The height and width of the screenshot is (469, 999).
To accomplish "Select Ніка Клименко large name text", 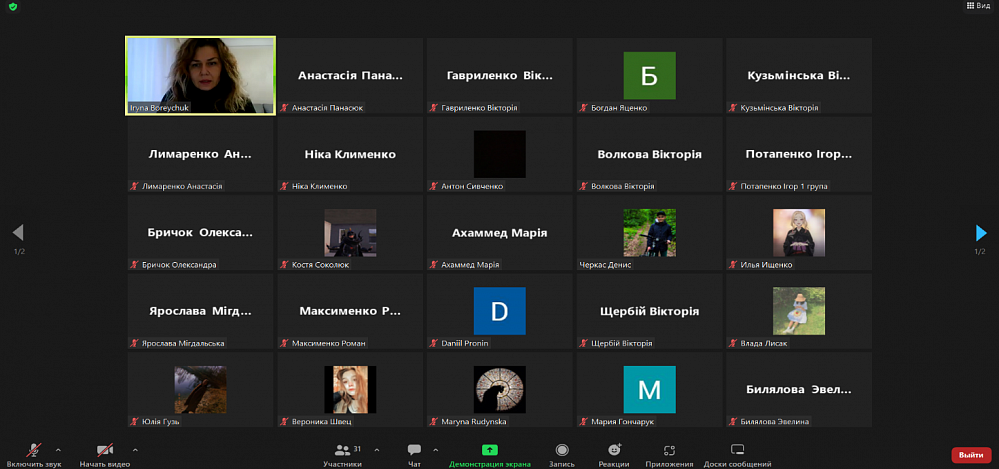I will (350, 154).
